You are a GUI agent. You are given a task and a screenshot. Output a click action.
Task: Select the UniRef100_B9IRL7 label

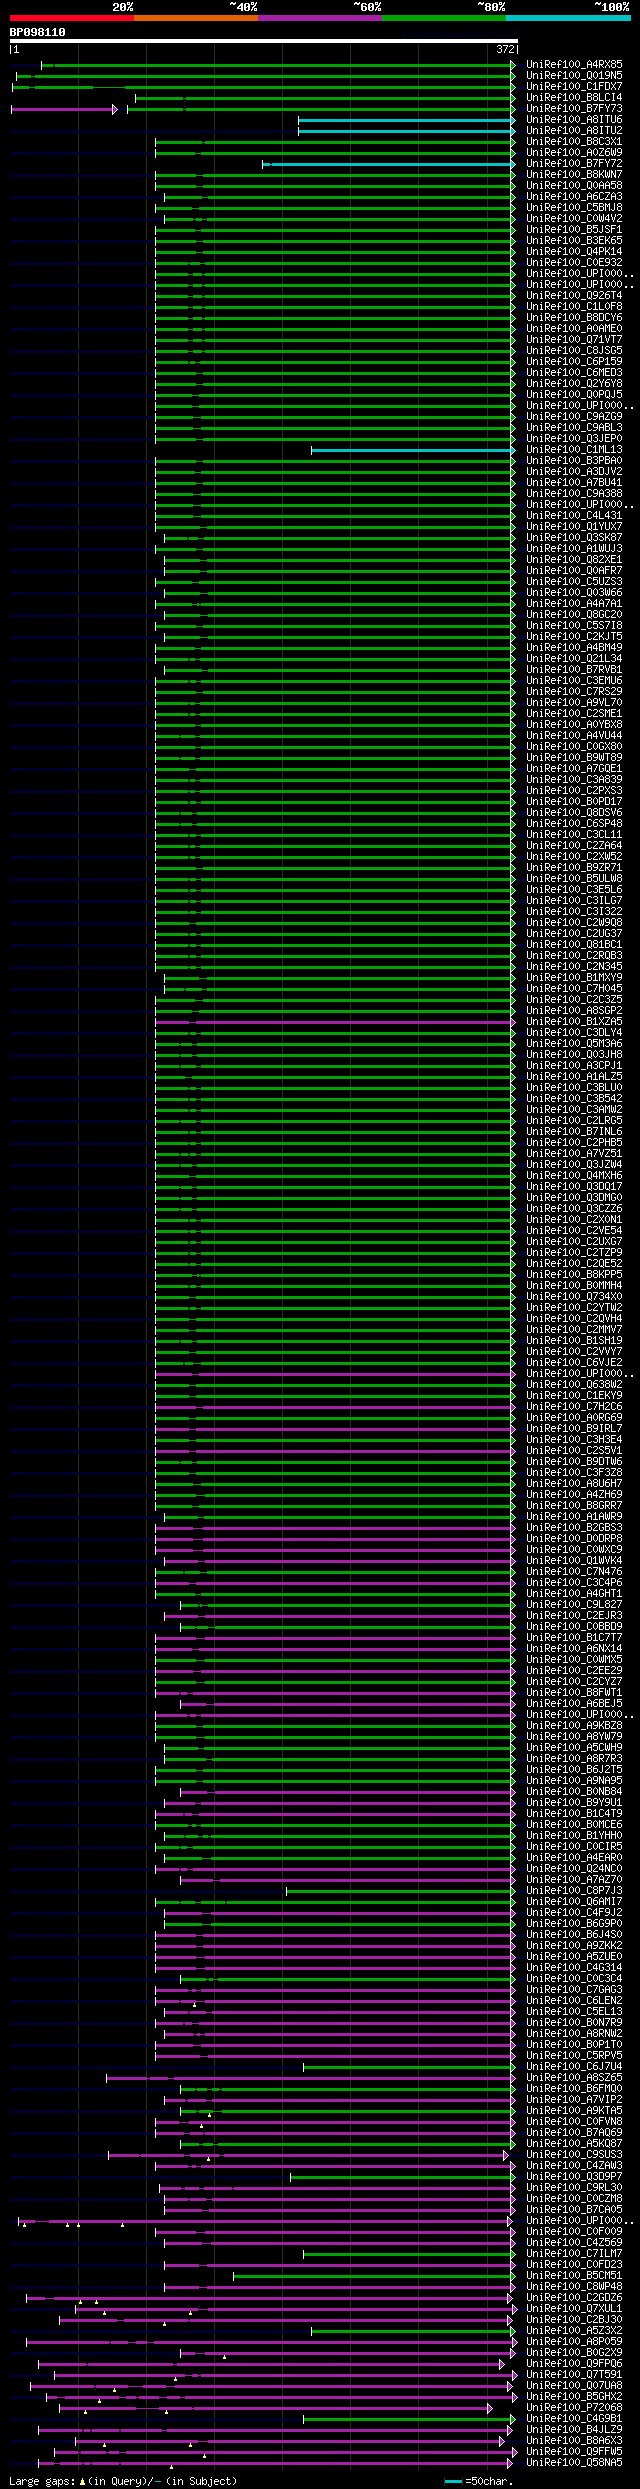[574, 1429]
